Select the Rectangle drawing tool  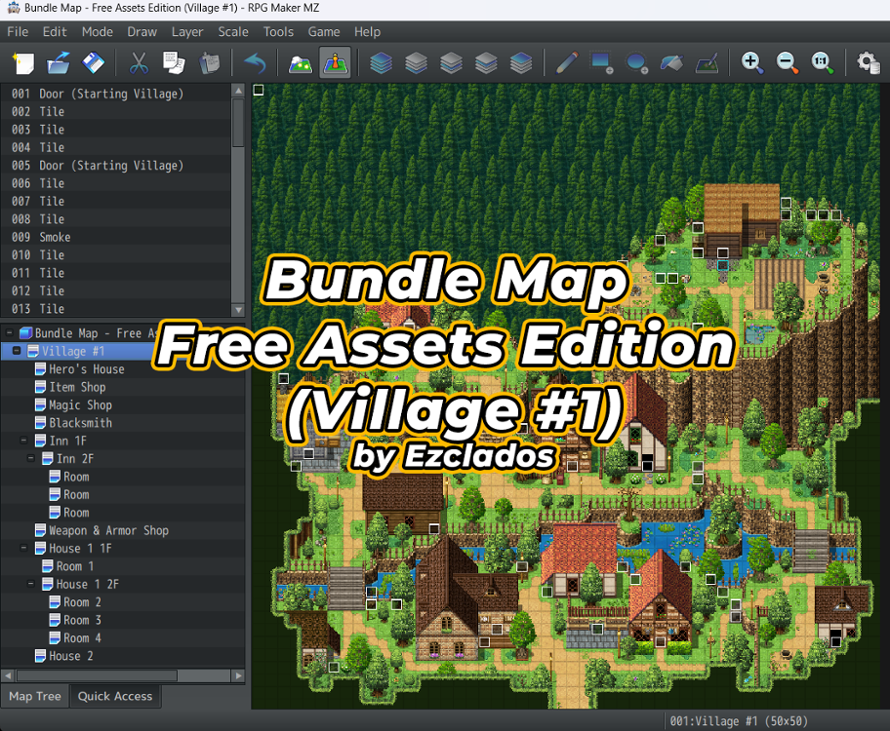pos(601,62)
